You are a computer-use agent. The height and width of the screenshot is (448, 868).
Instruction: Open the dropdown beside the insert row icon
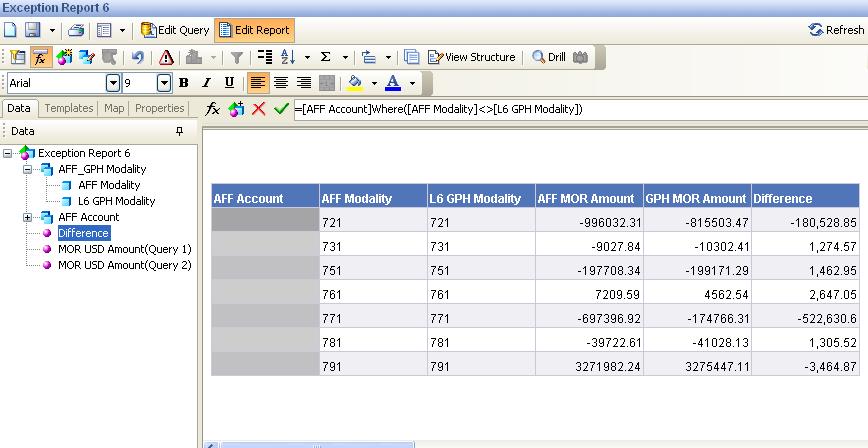(x=388, y=58)
